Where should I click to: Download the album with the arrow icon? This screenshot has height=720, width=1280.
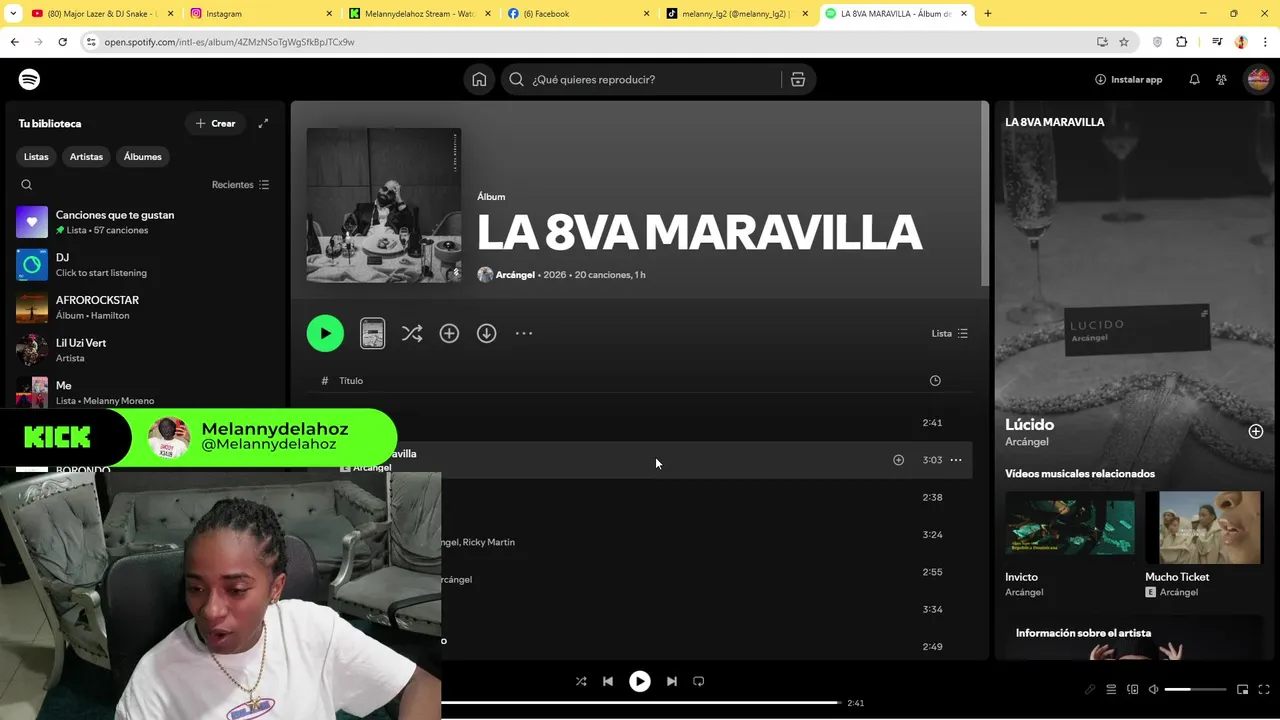point(486,333)
